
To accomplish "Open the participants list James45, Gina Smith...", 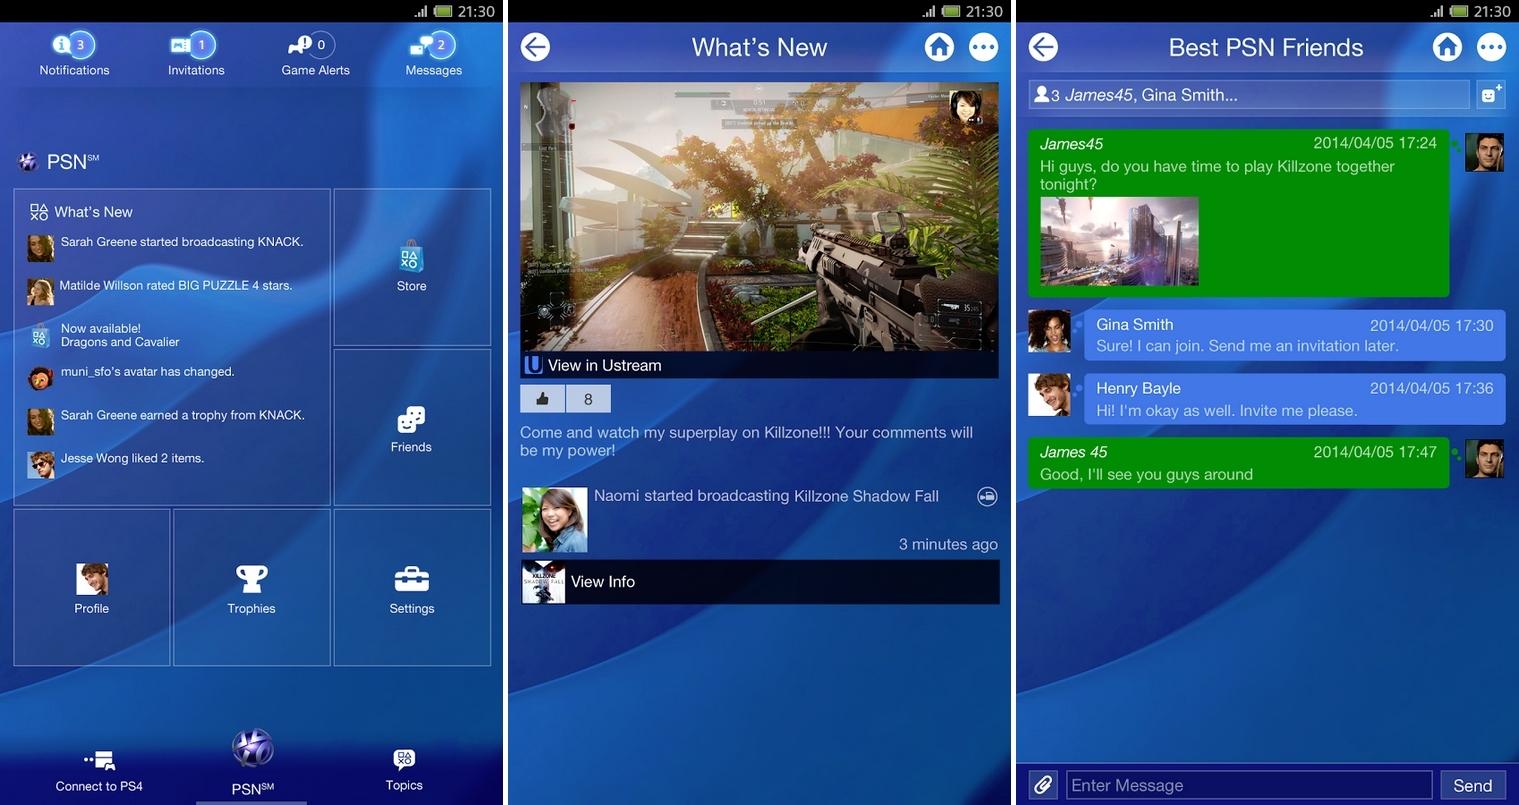I will [1249, 95].
